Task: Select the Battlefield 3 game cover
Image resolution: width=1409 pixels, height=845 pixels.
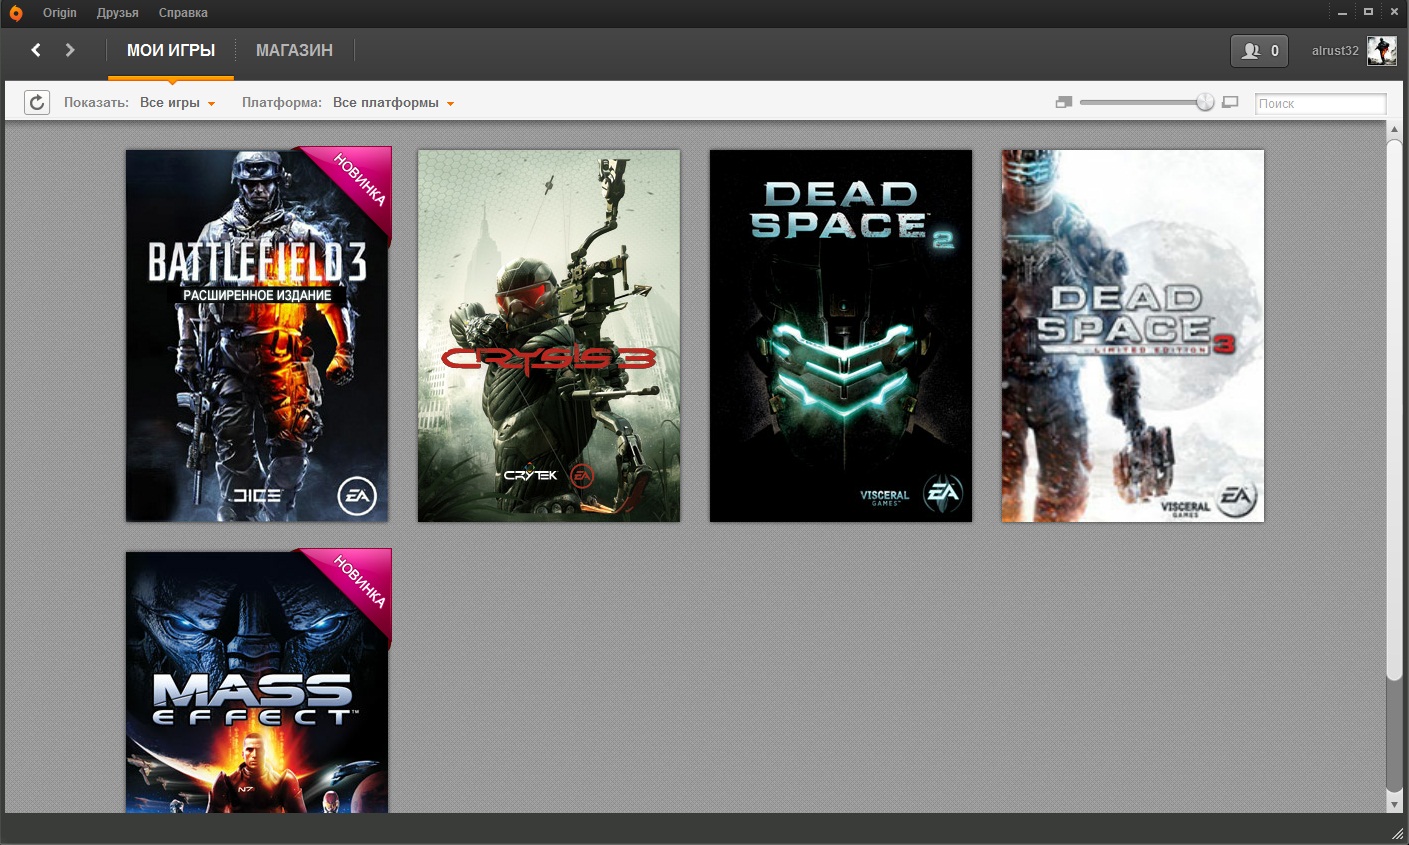Action: [257, 336]
